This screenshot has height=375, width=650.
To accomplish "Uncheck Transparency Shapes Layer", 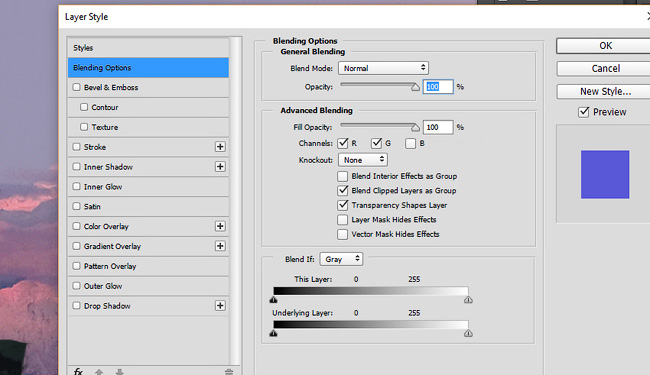I will (342, 205).
